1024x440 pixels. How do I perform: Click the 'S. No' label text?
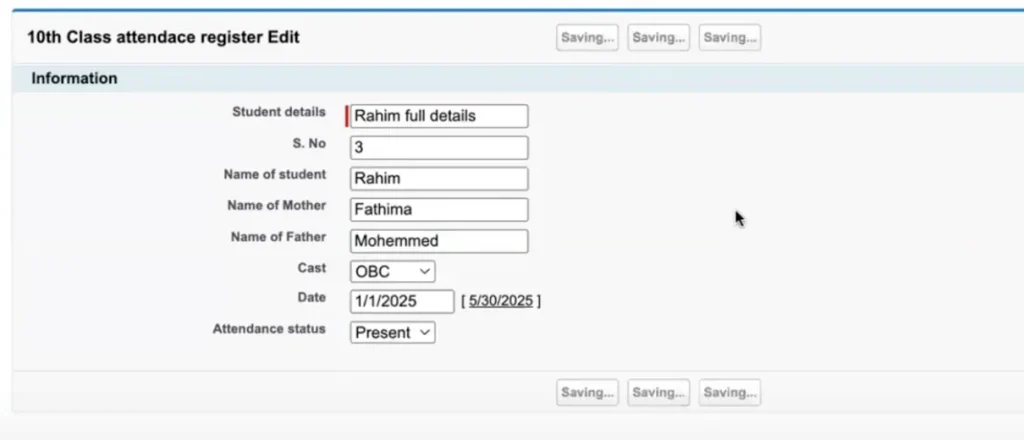(309, 144)
